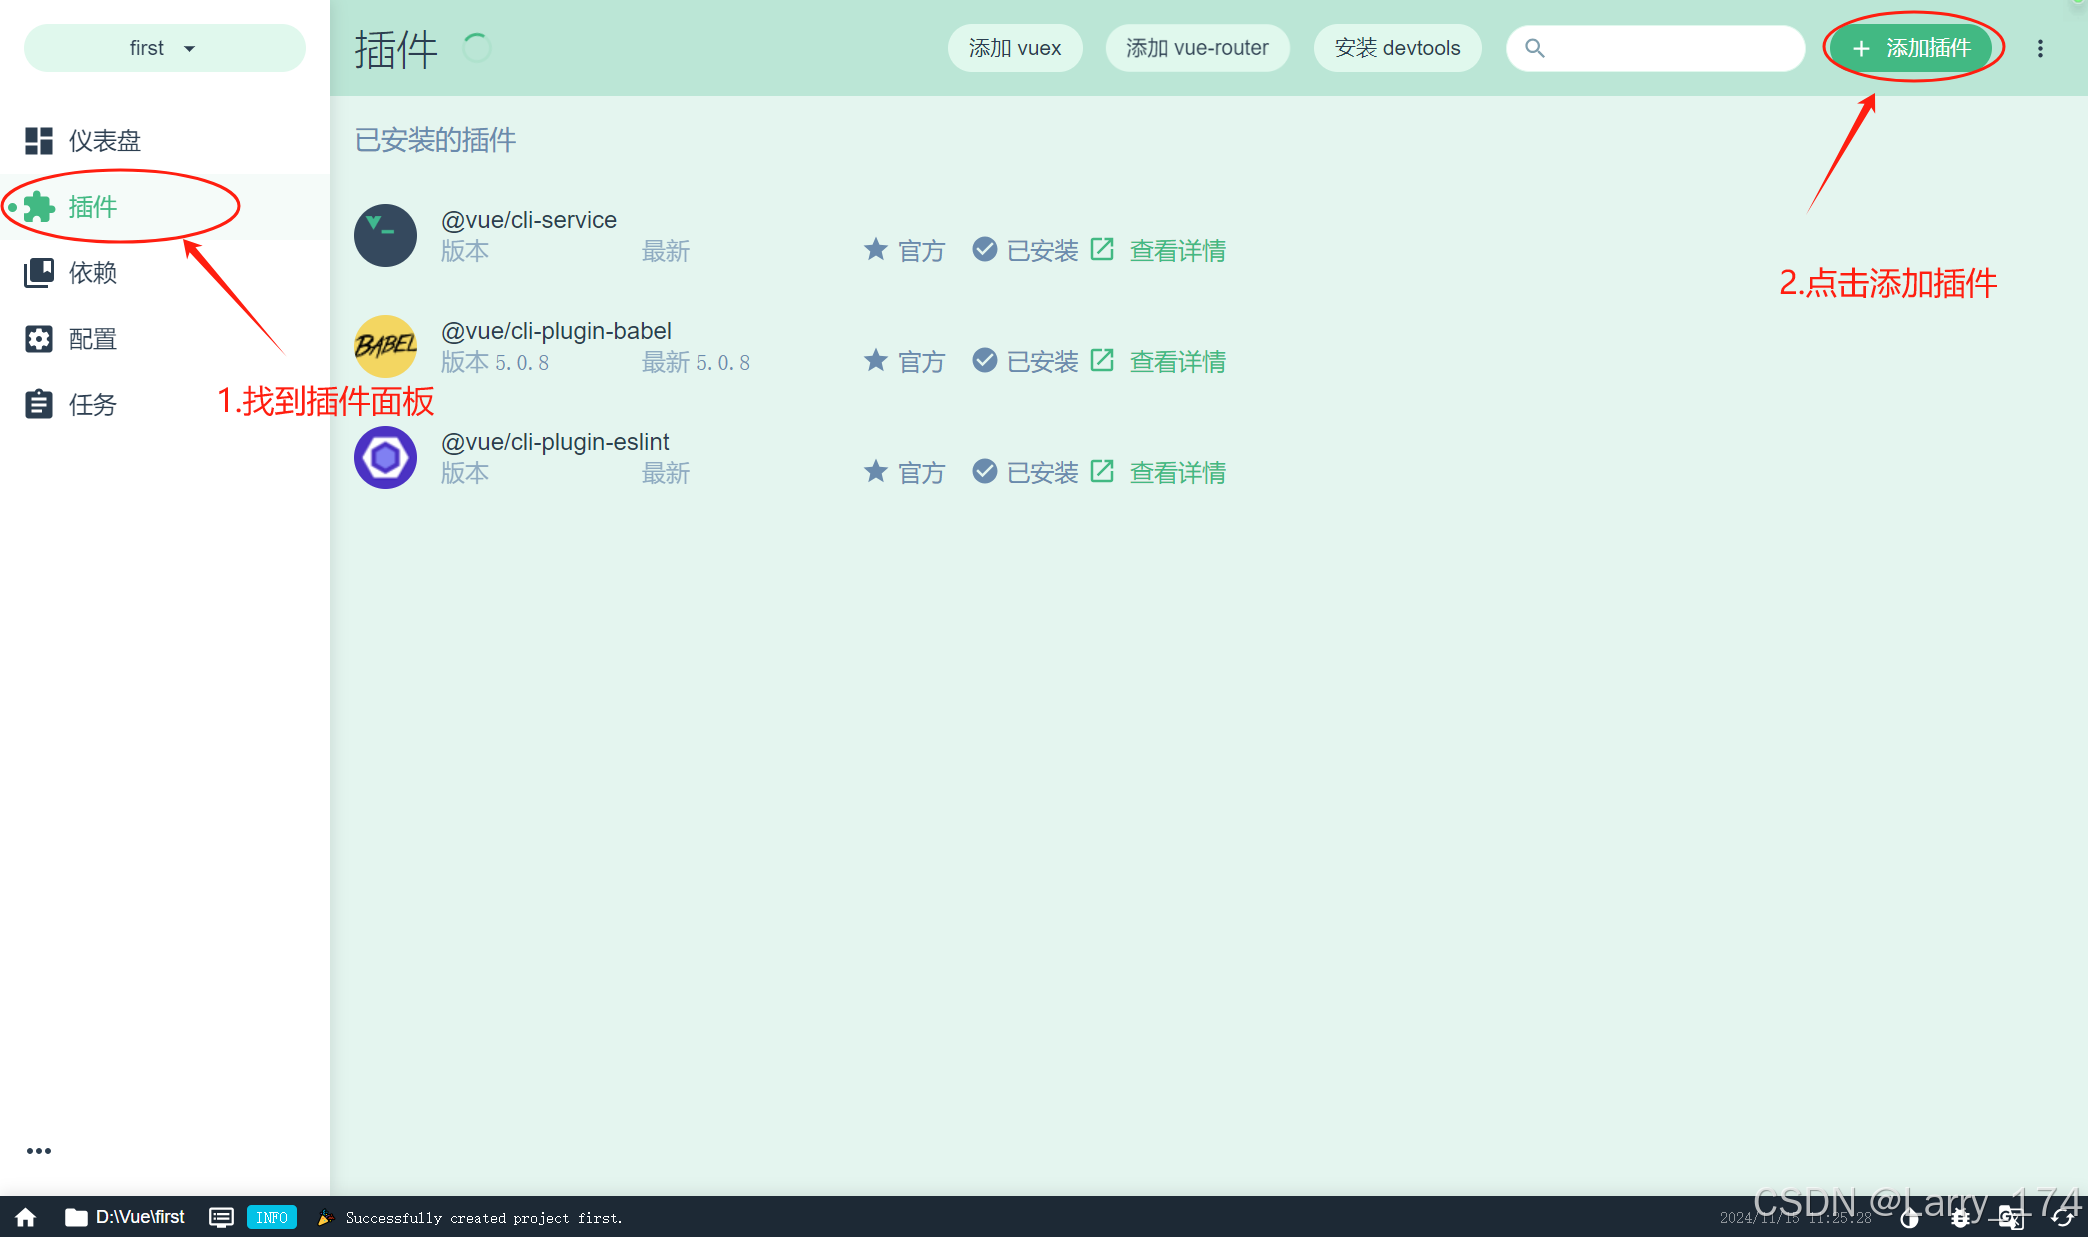Open the logs console icon in status bar
Viewport: 2088px width, 1237px height.
(221, 1217)
